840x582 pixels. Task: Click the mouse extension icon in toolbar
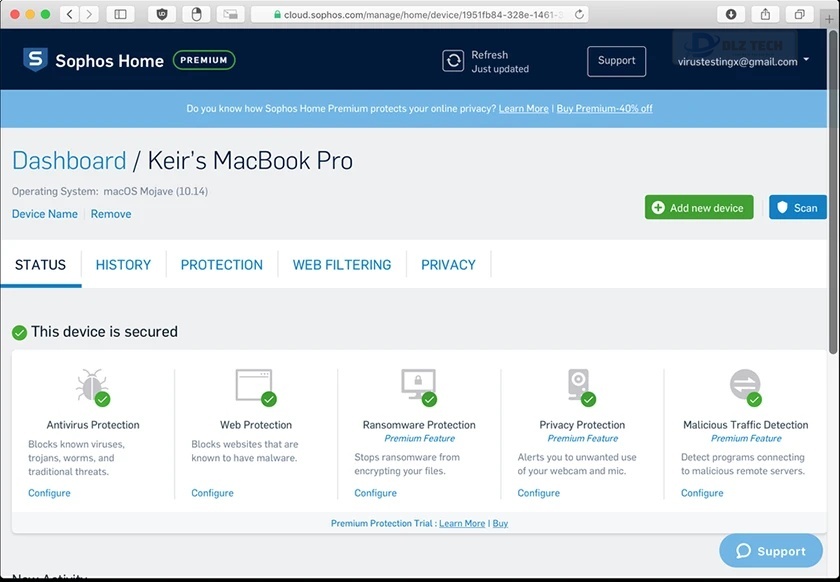[x=196, y=14]
